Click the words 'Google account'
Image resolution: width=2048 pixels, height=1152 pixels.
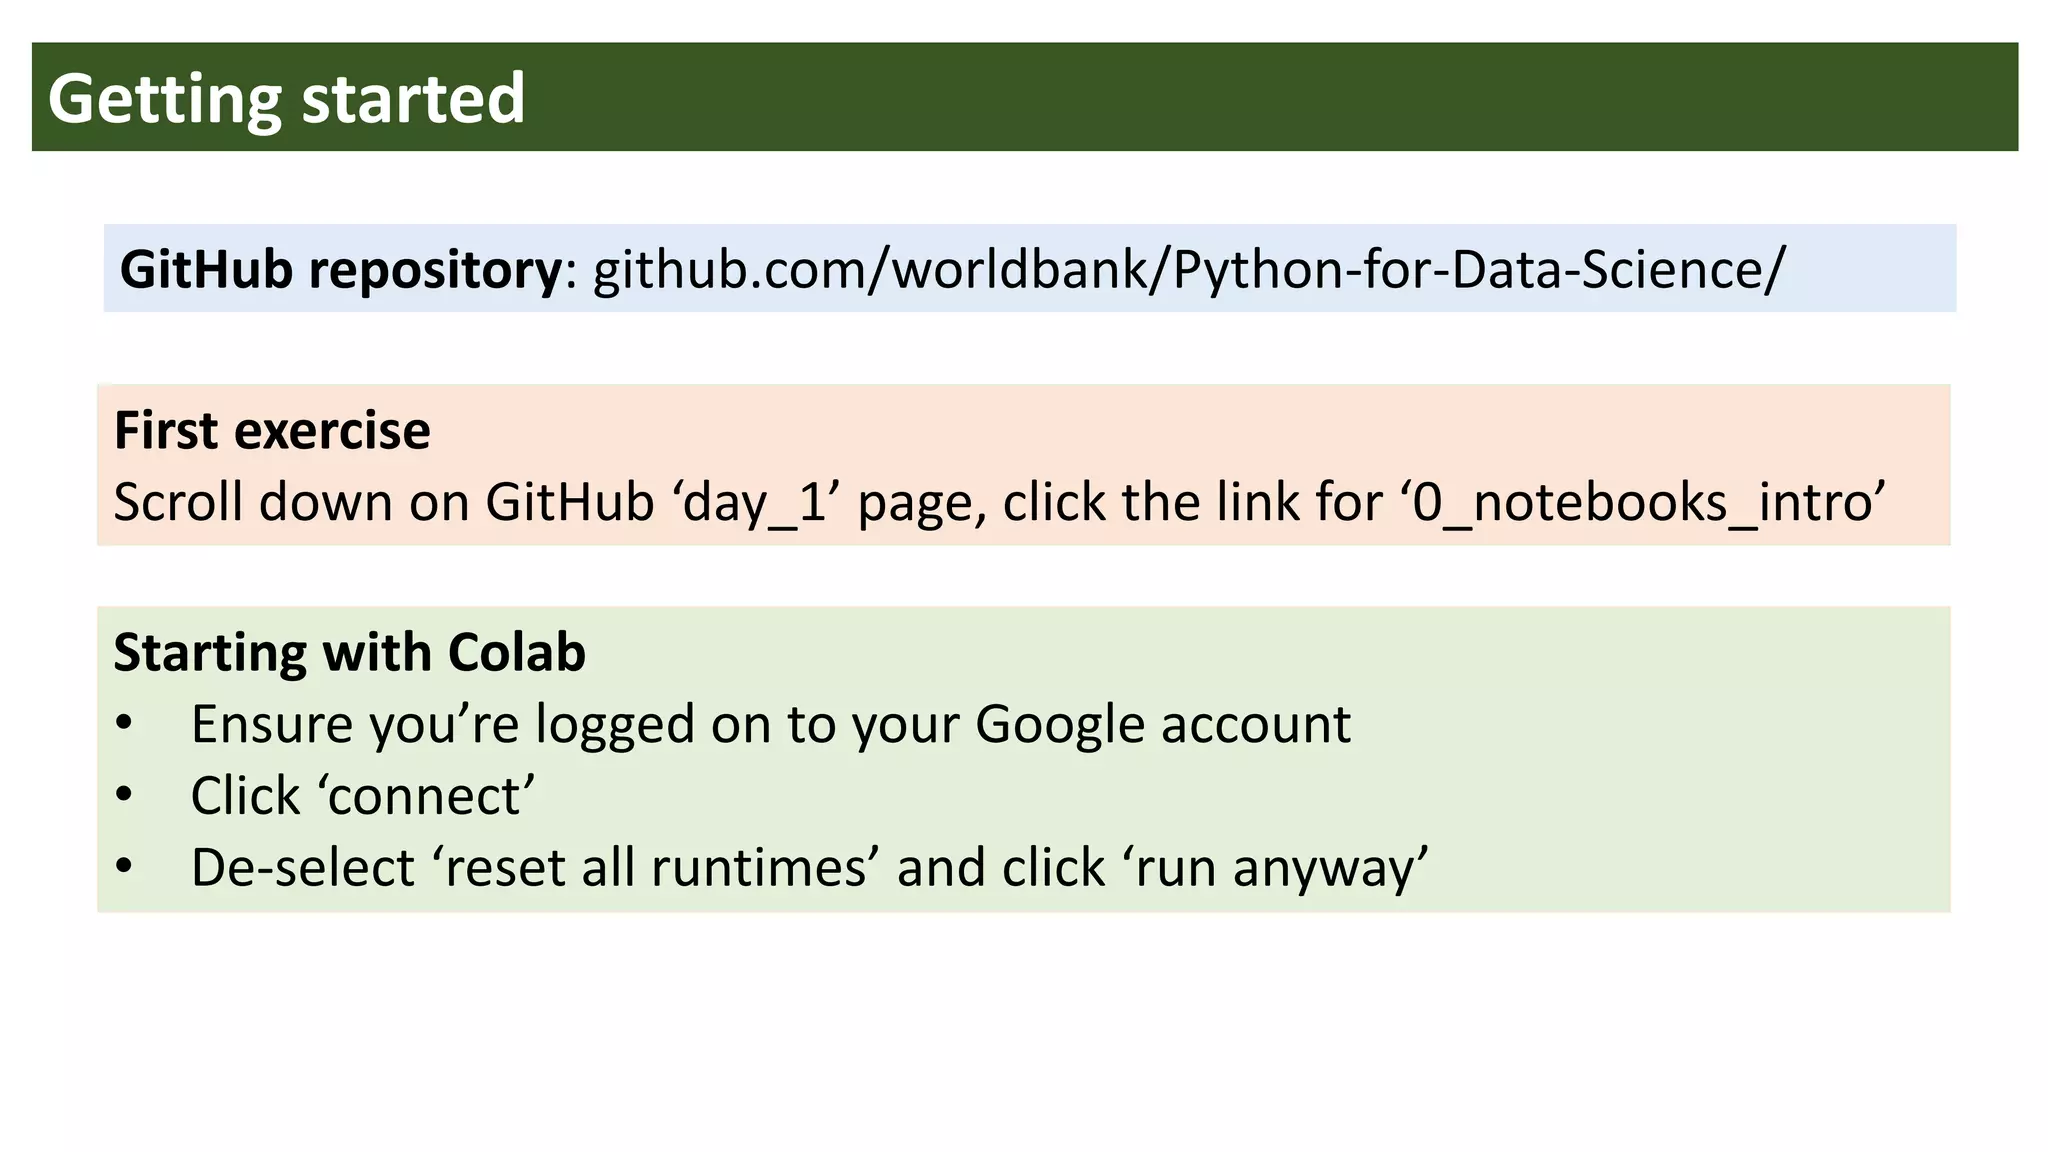tap(1162, 724)
